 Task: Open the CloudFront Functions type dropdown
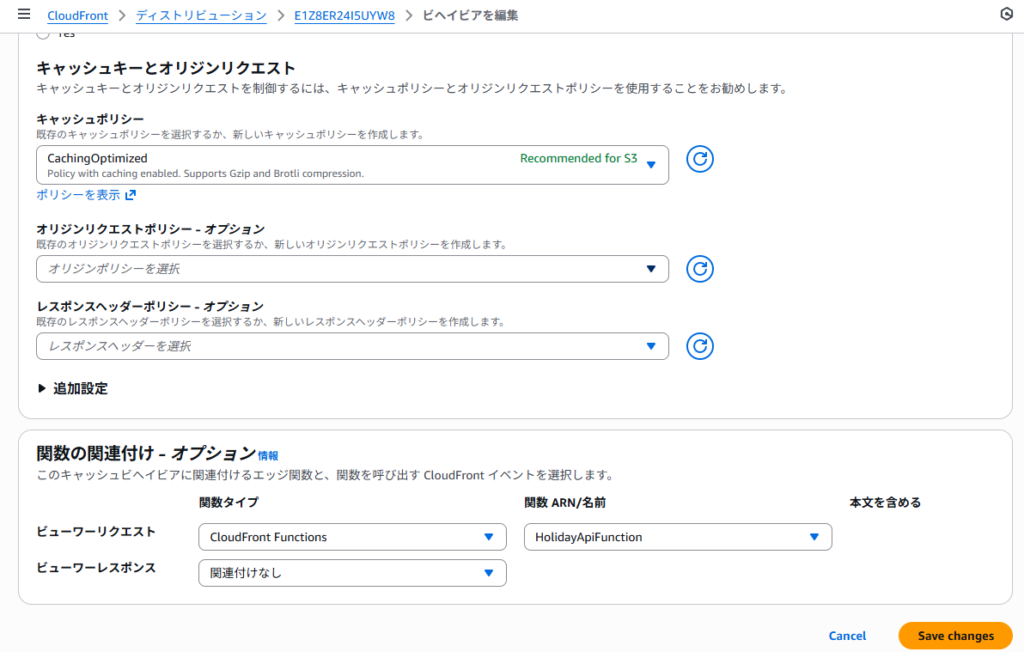click(352, 537)
